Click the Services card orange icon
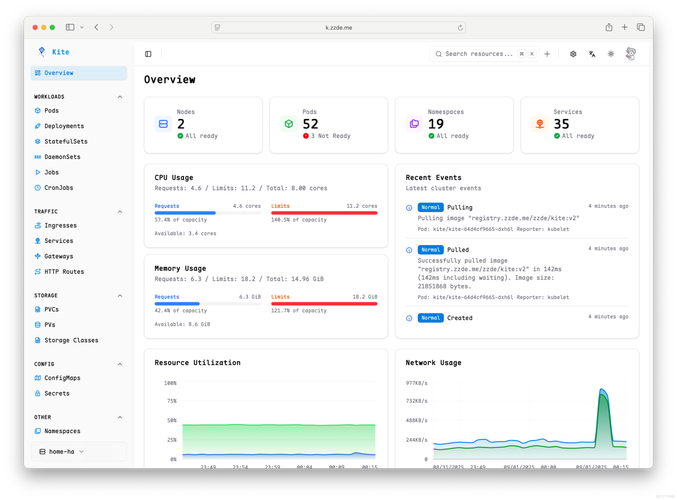 [540, 124]
